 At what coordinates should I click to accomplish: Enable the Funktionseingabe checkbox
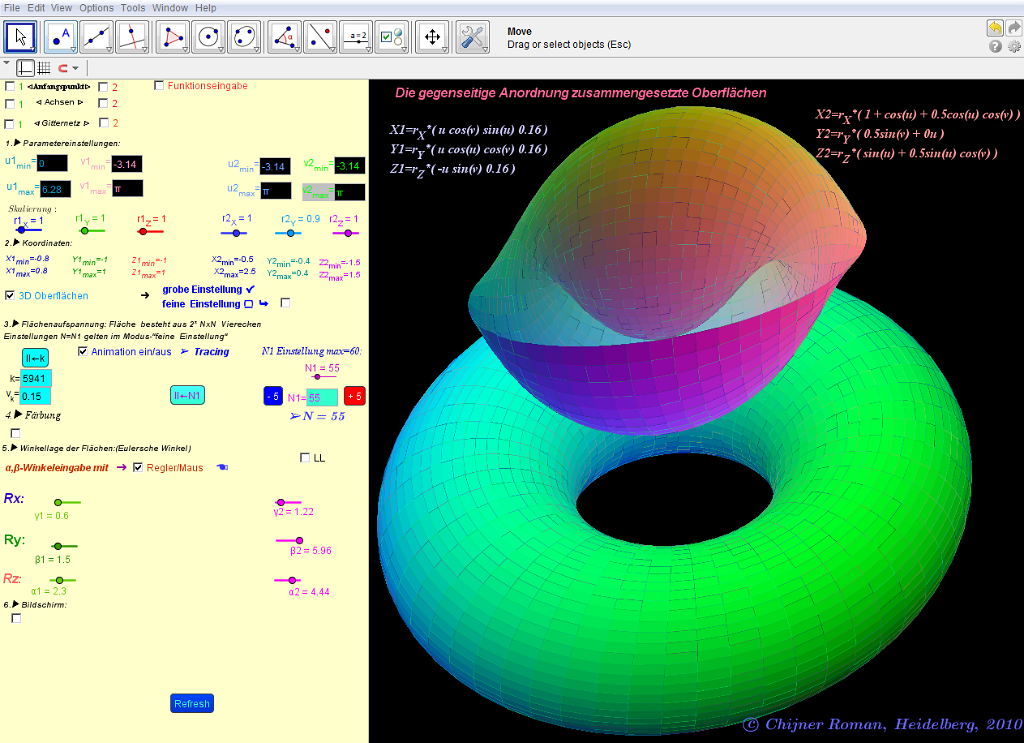tap(159, 86)
